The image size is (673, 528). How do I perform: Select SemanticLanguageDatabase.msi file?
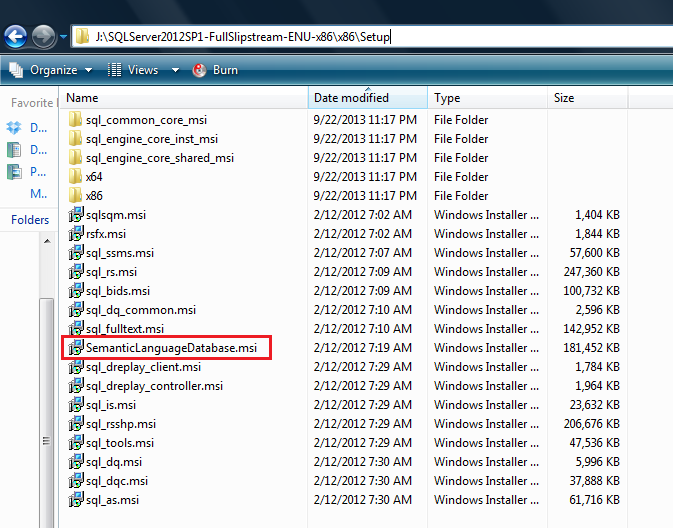click(x=171, y=348)
